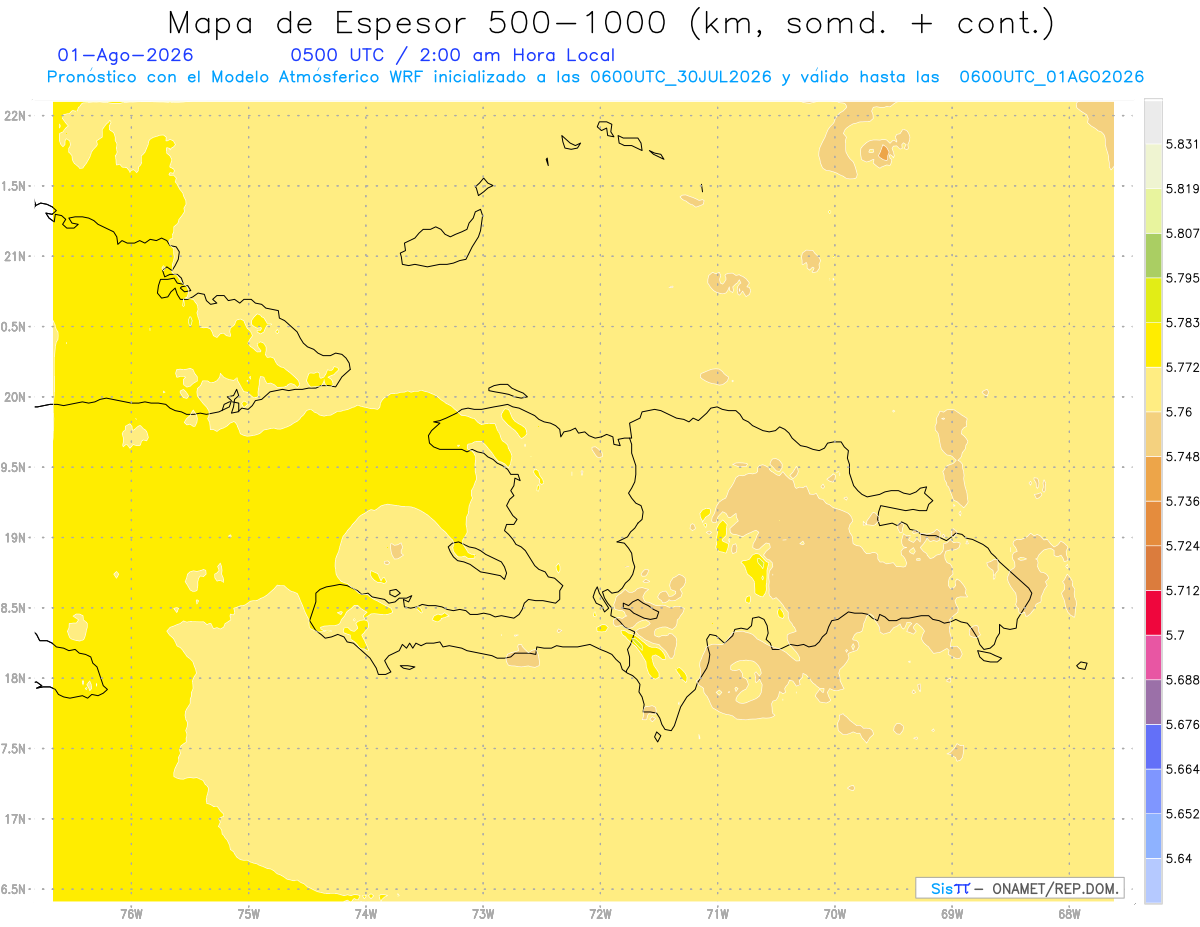Screen dimensions: 1200x927
Task: Click the 5.724 colorbar label
Action: (x=1182, y=546)
